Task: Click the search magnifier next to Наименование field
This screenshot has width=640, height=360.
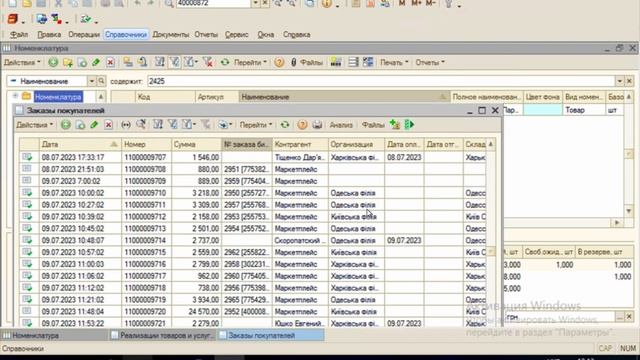Action: (x=101, y=81)
